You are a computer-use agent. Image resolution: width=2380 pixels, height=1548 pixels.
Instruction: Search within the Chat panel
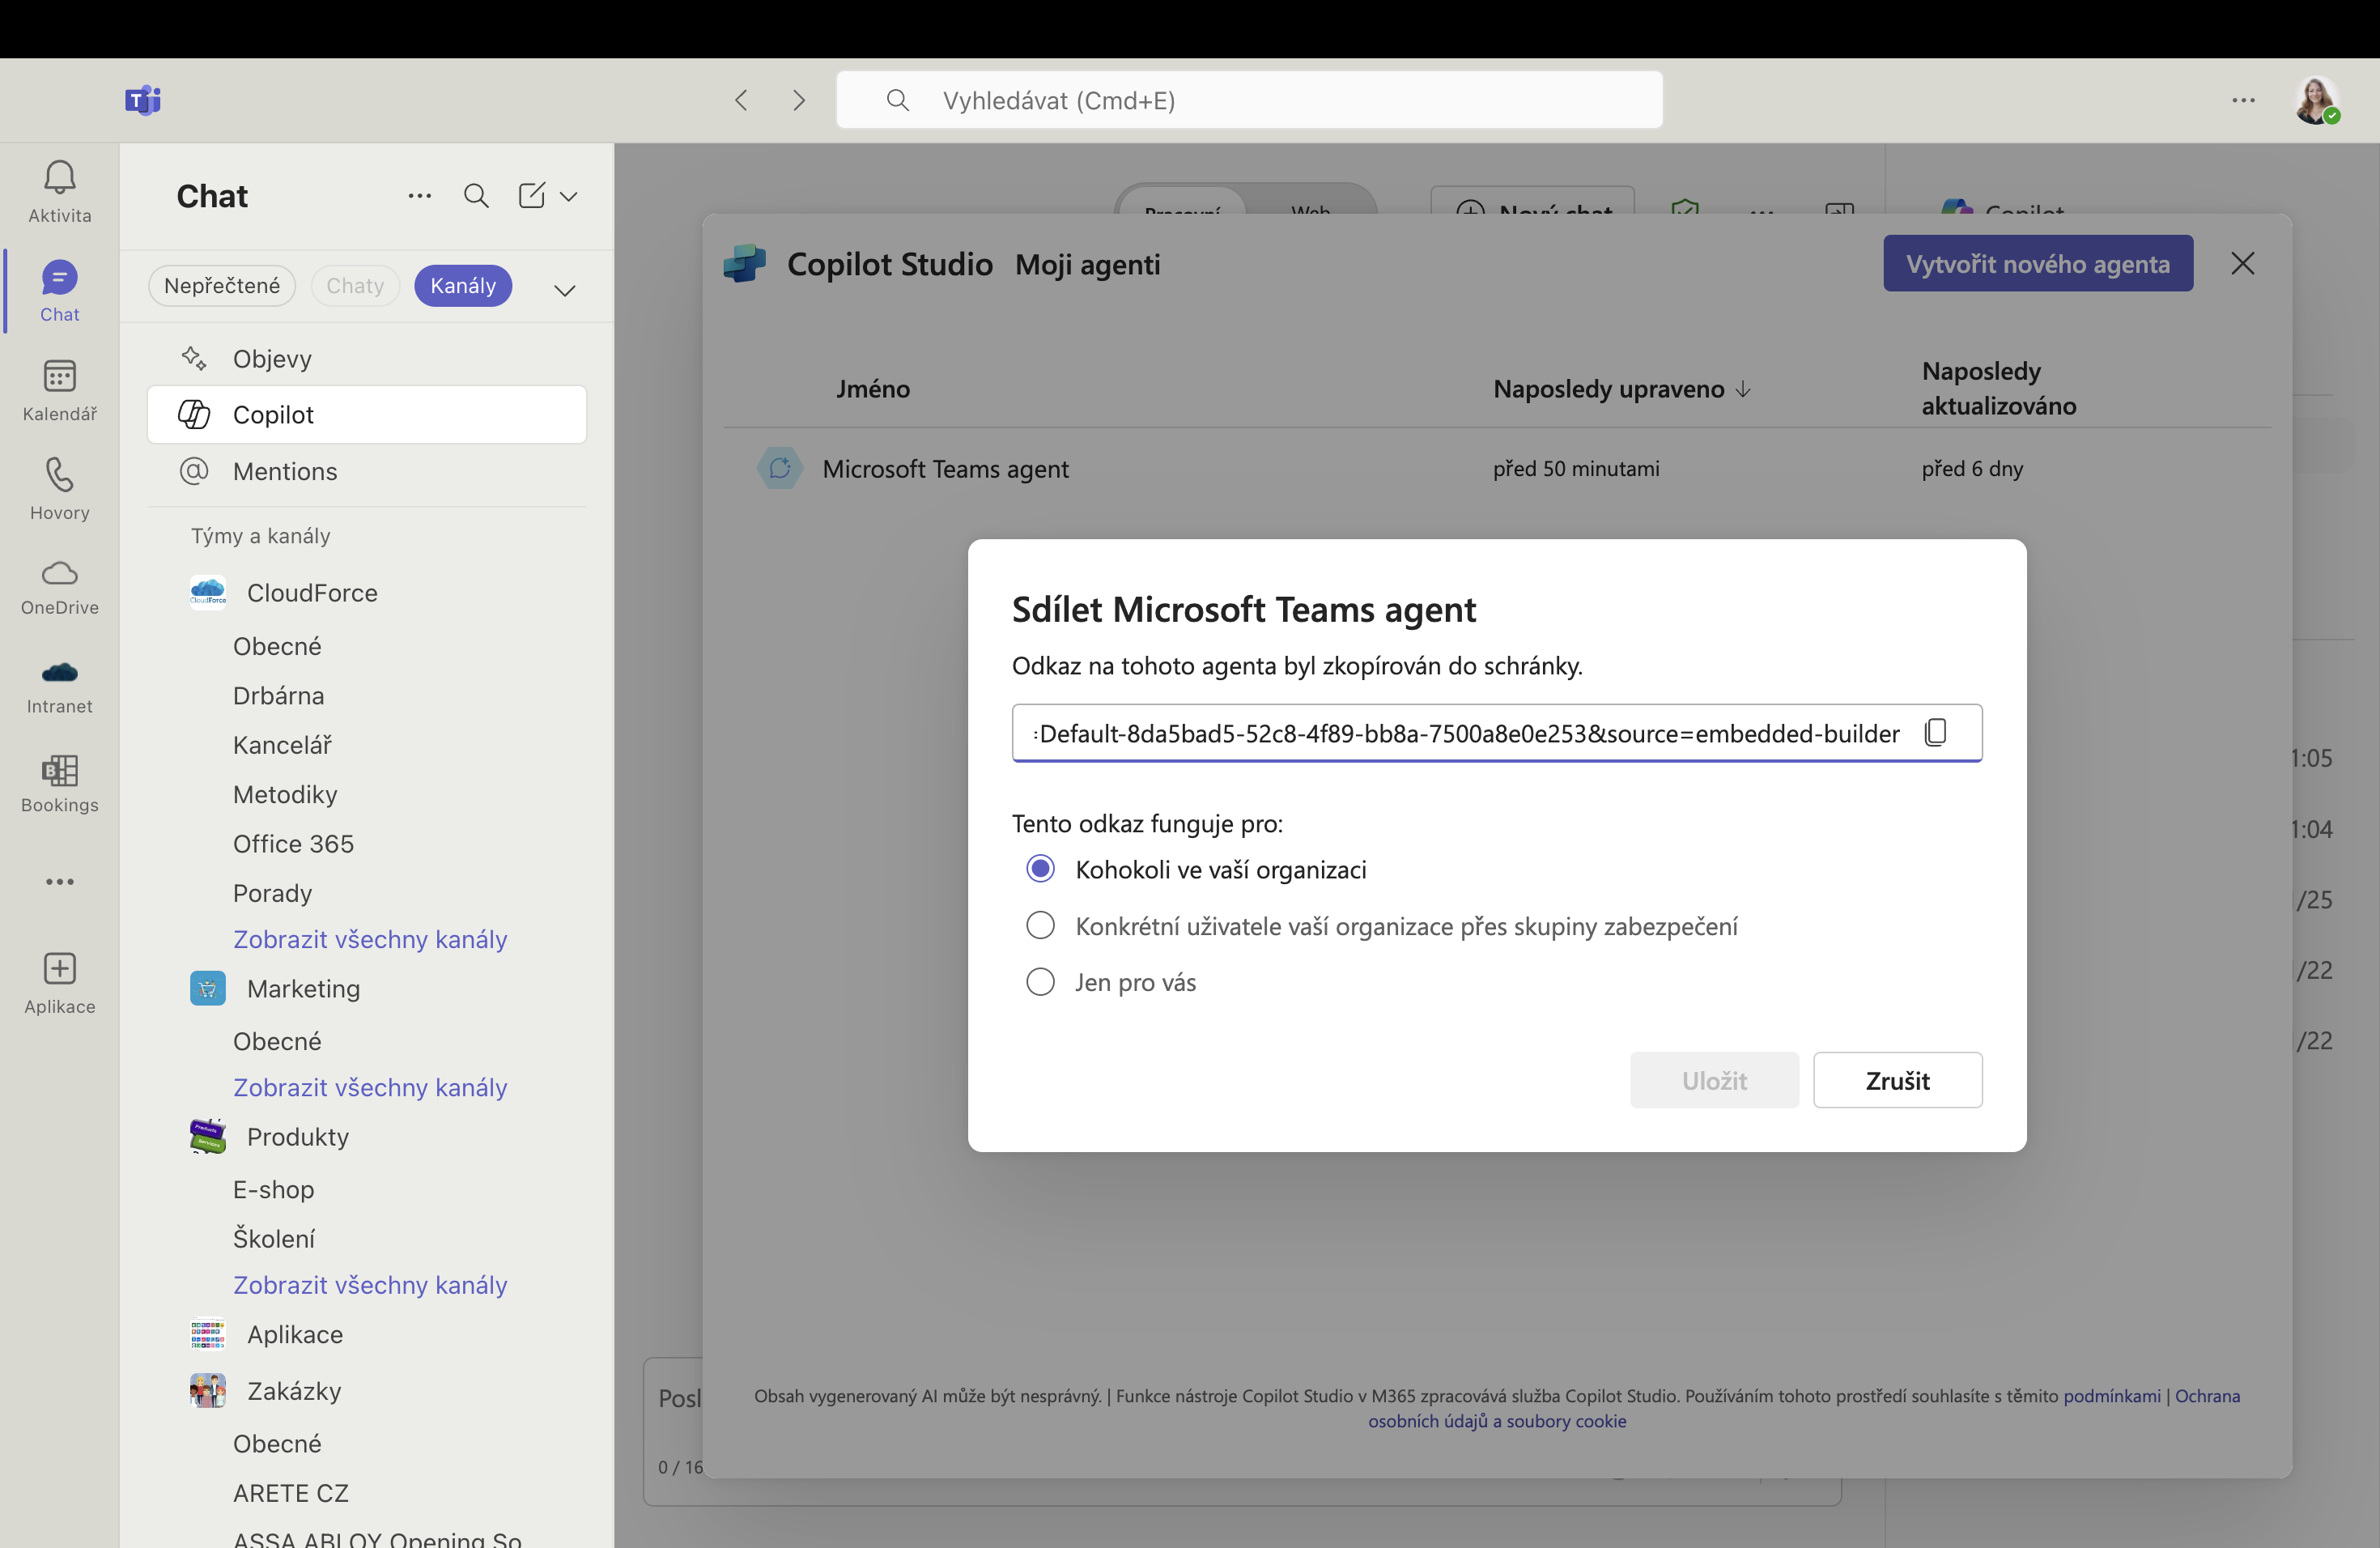pyautogui.click(x=477, y=196)
